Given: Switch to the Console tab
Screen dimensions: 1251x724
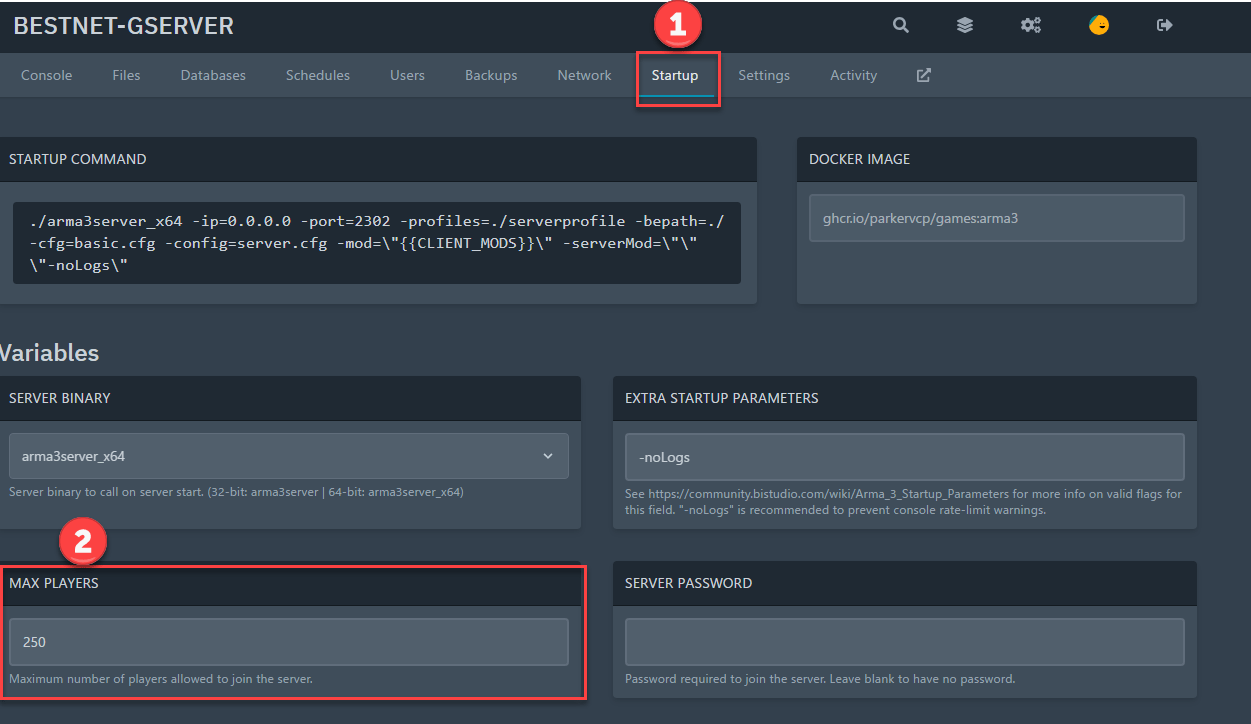Looking at the screenshot, I should point(47,75).
